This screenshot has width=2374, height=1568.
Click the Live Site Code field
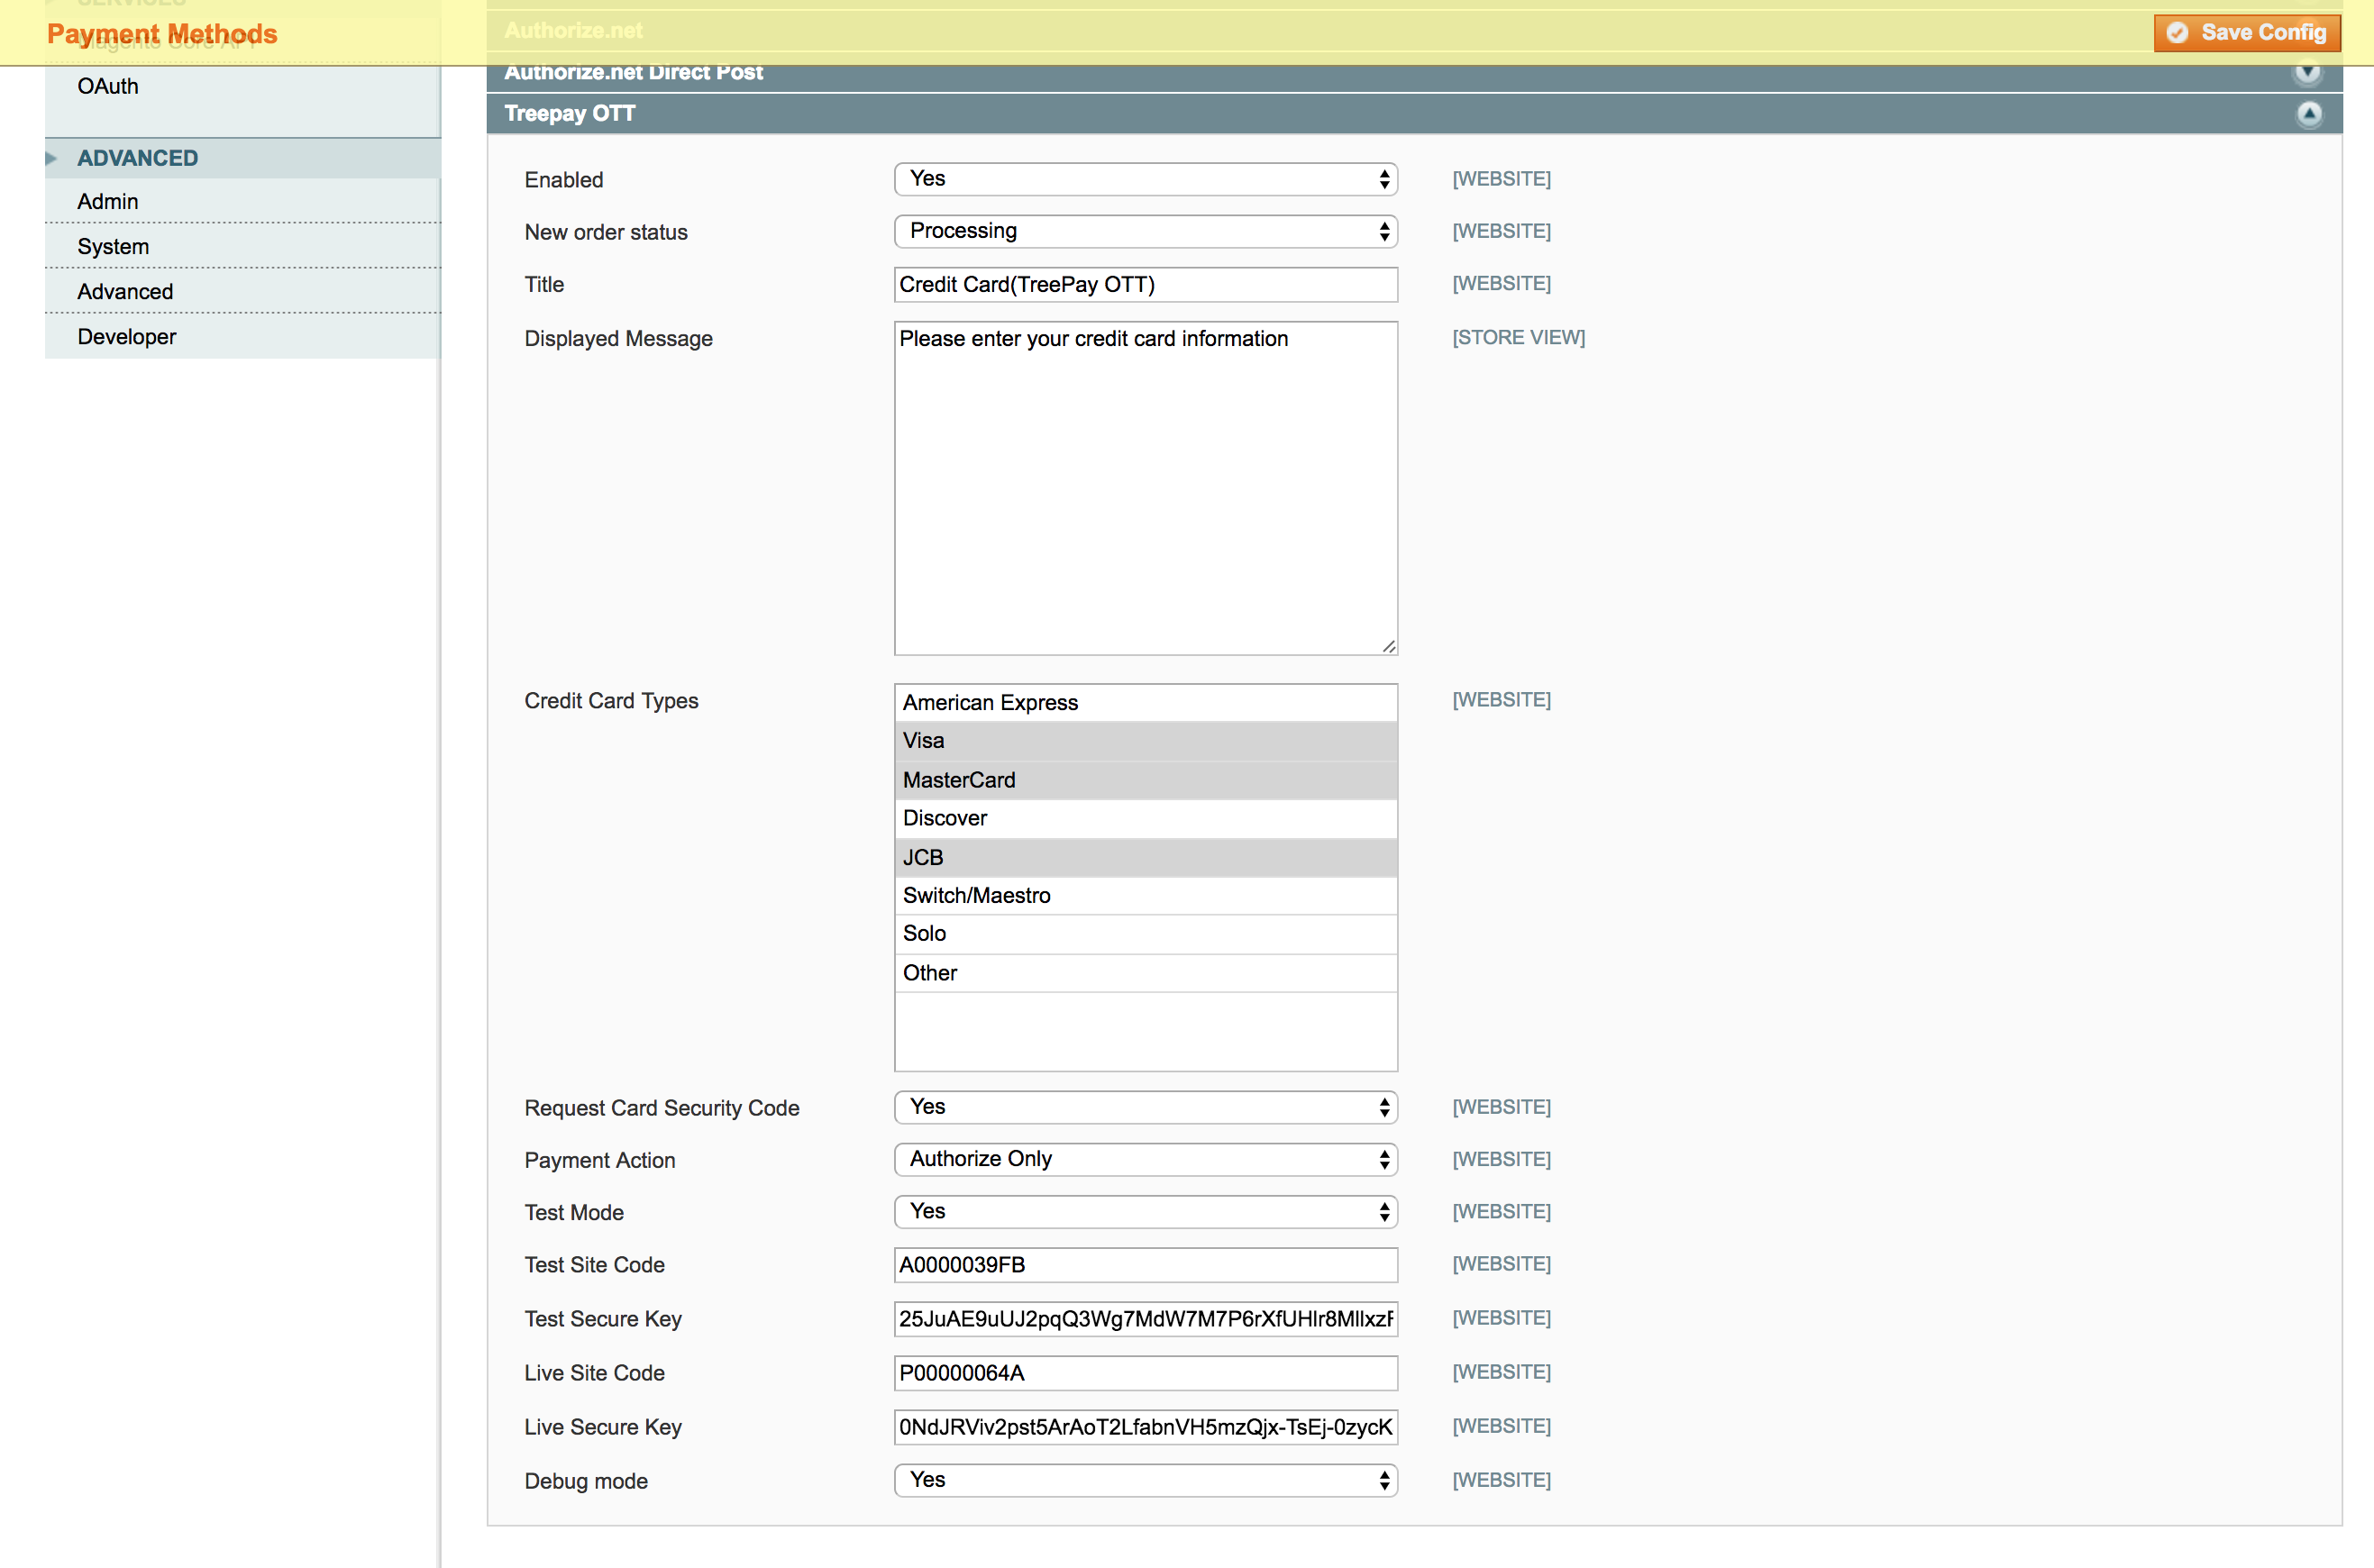click(x=1145, y=1373)
